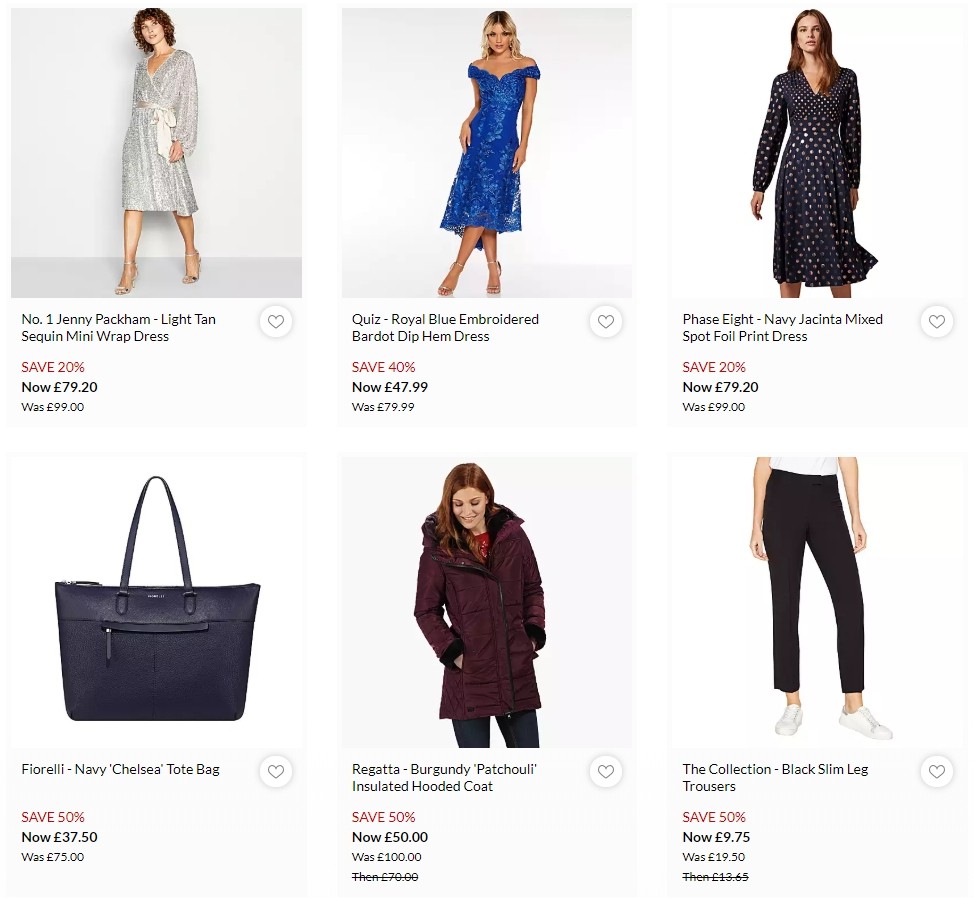This screenshot has width=974, height=898.
Task: Click The Collection Black Slim Leg Trousers title
Action: [775, 778]
